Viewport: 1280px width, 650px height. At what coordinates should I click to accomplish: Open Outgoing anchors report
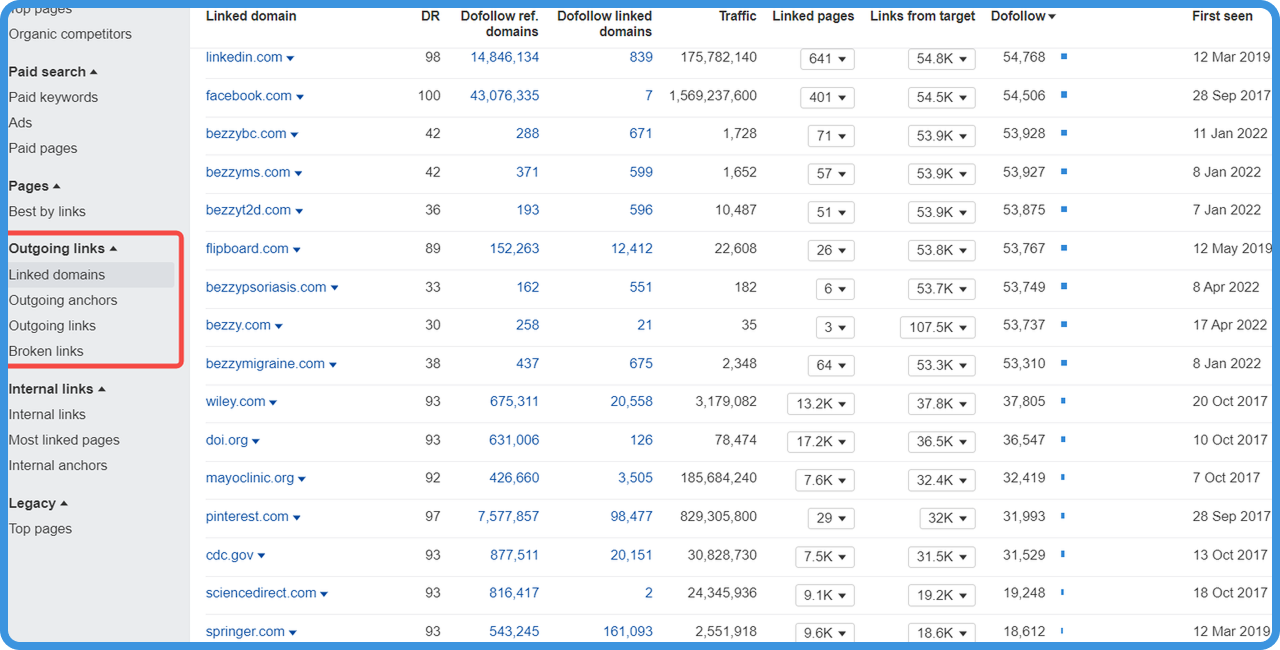click(63, 300)
